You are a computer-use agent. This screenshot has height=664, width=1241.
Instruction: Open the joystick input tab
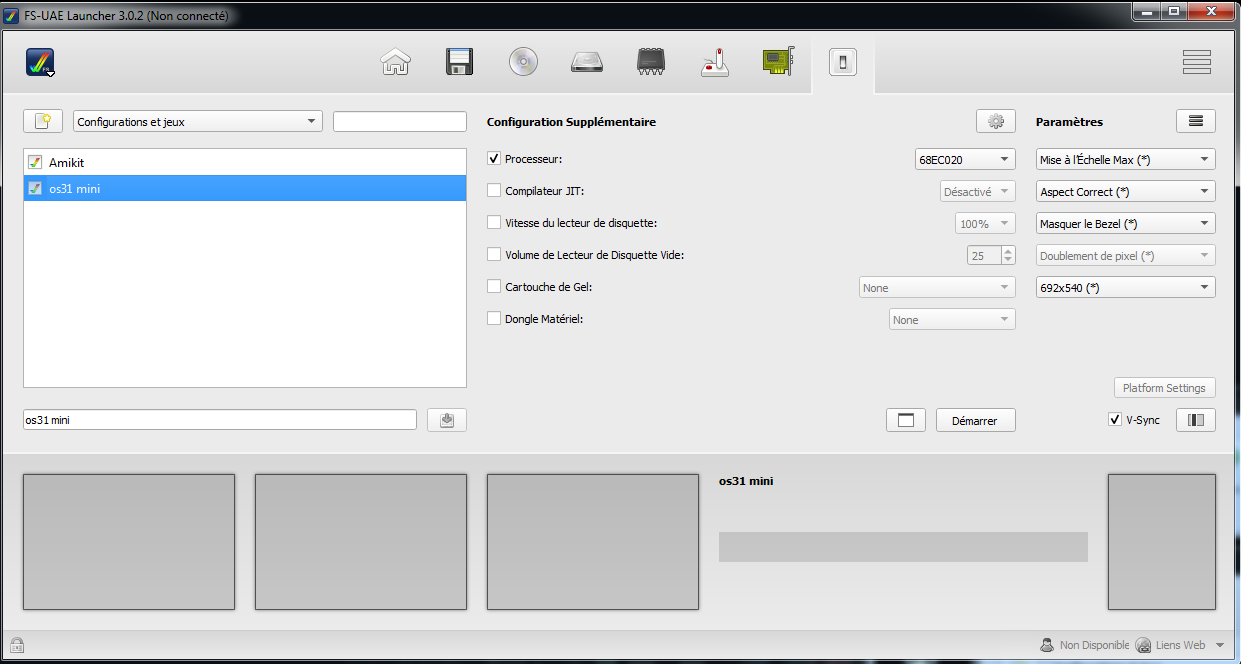coord(714,62)
